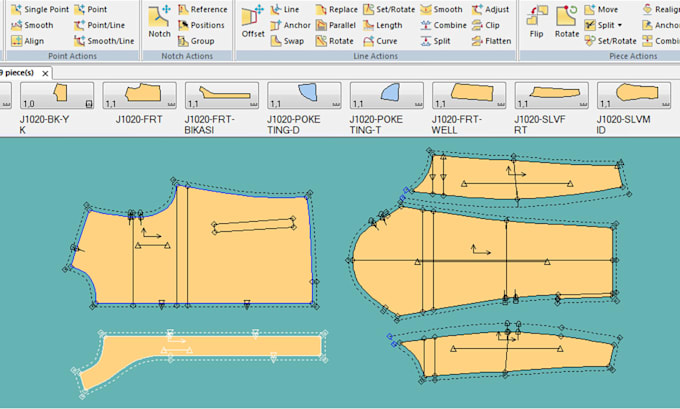
Task: Choose the Align point tool
Action: pos(28,41)
